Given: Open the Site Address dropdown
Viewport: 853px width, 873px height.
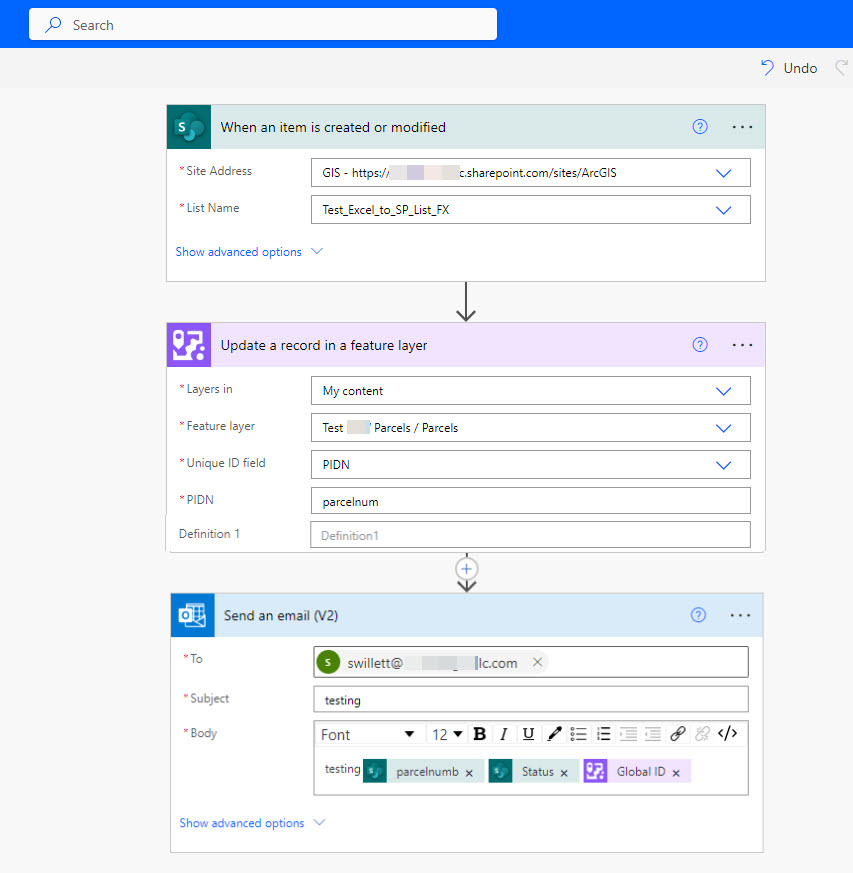Looking at the screenshot, I should [x=723, y=172].
